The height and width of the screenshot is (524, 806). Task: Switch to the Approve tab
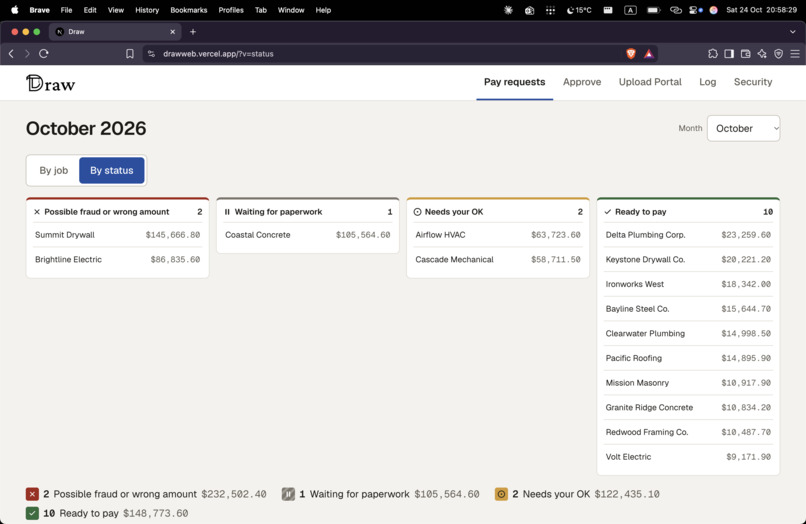click(x=582, y=82)
